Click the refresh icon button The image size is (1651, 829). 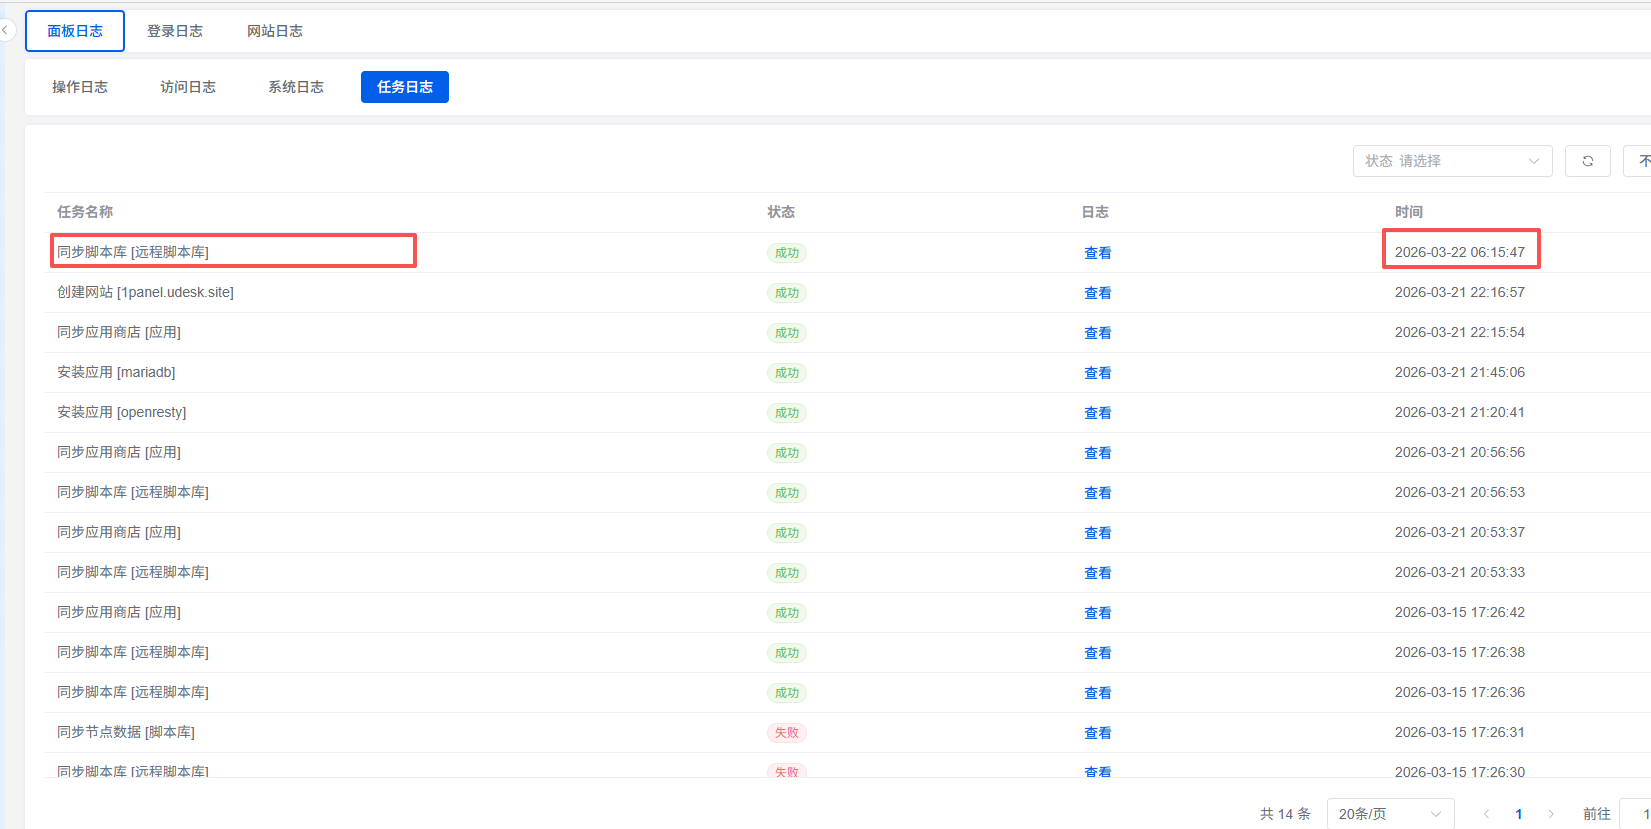coord(1587,161)
